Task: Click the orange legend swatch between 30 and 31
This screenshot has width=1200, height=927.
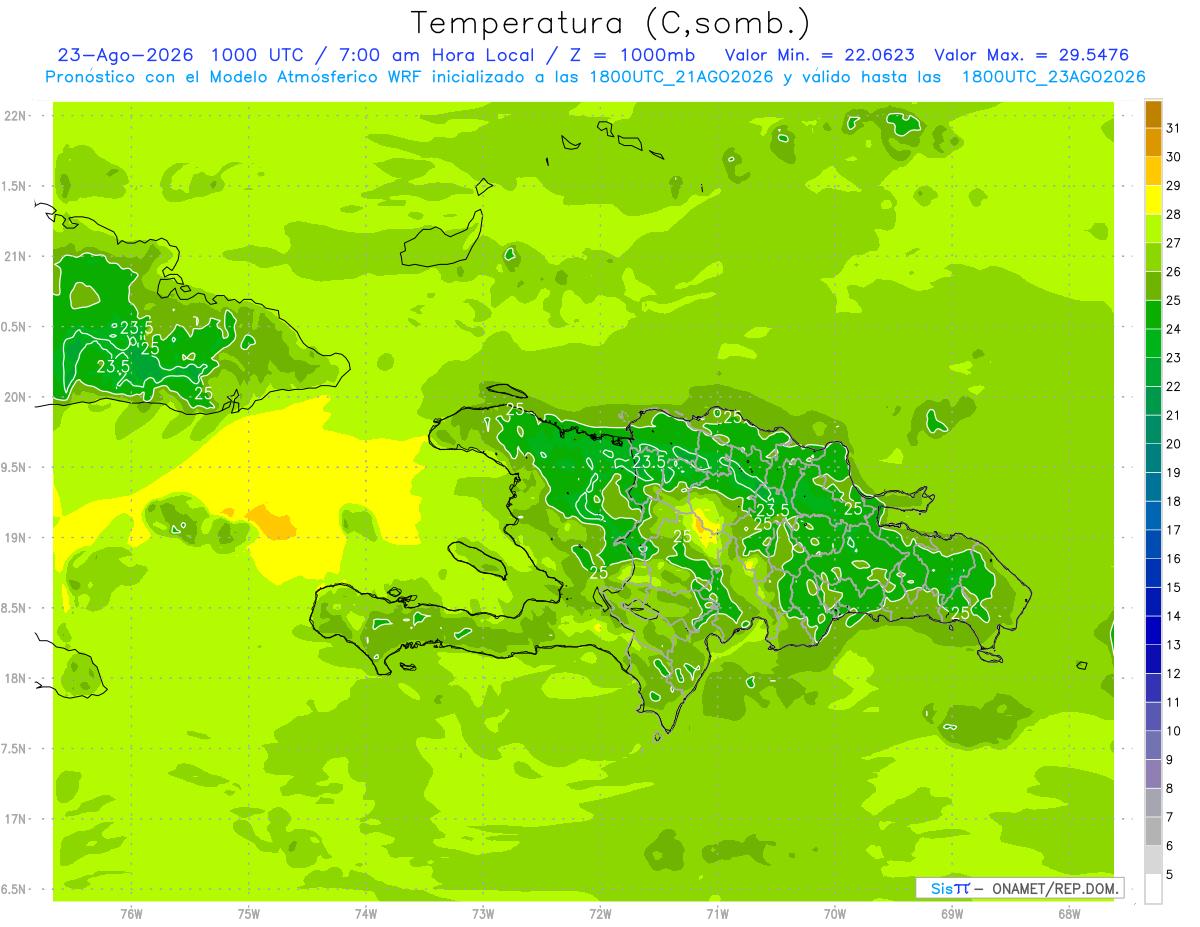Action: click(x=1153, y=143)
